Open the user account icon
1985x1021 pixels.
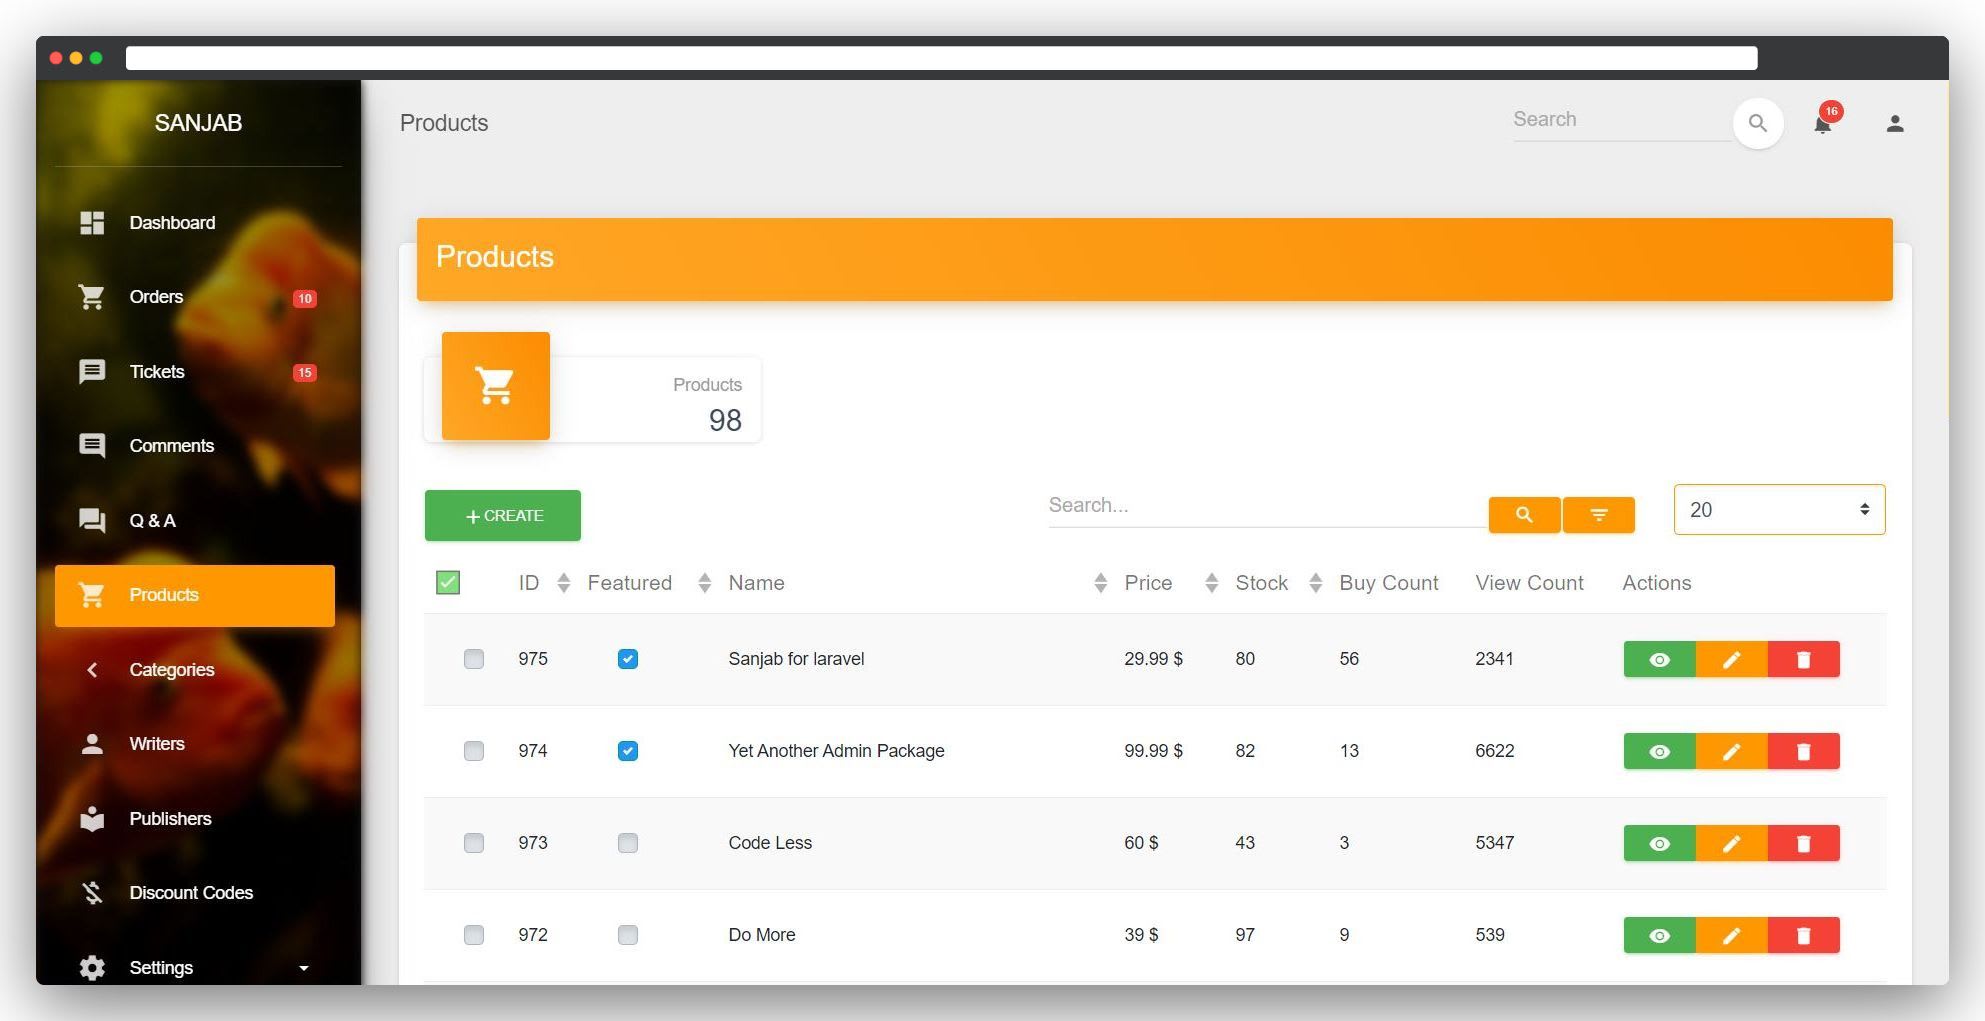point(1894,124)
